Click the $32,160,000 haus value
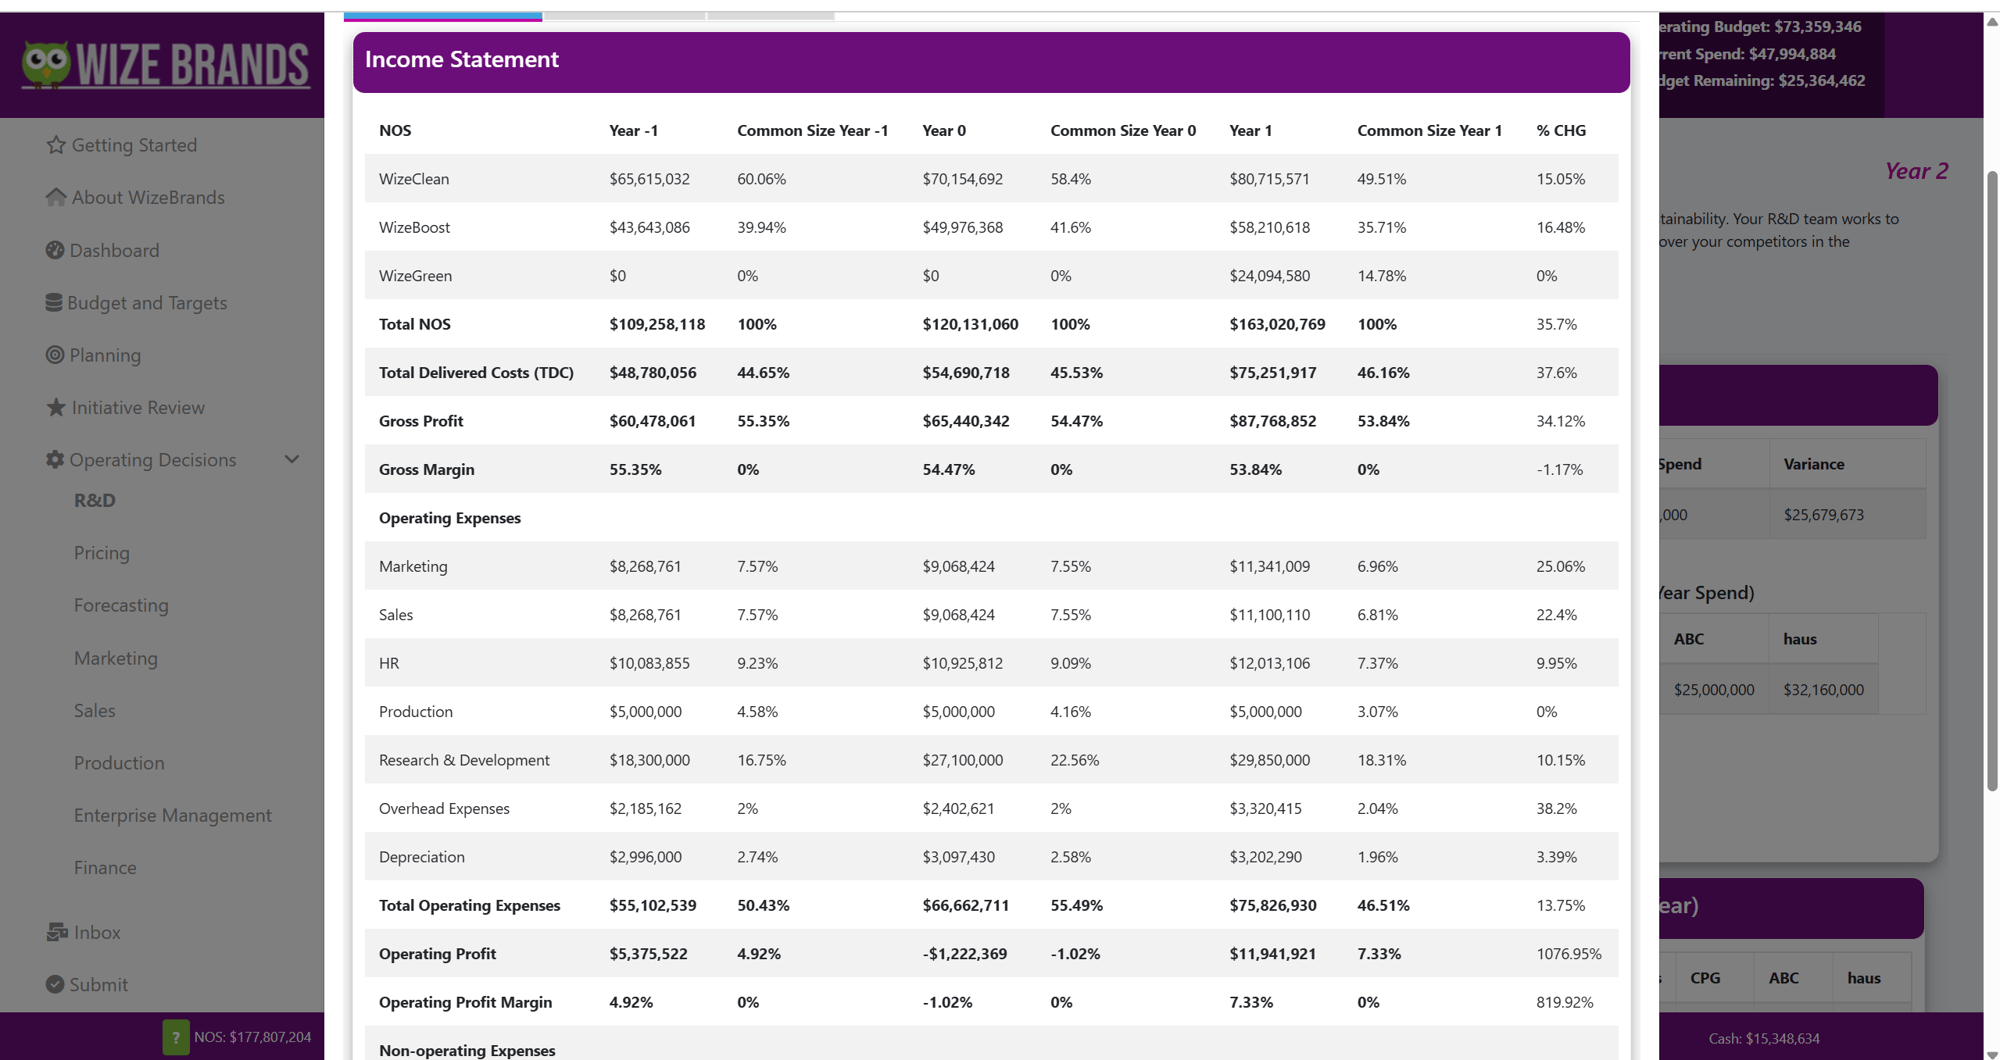The image size is (2000, 1060). point(1824,690)
